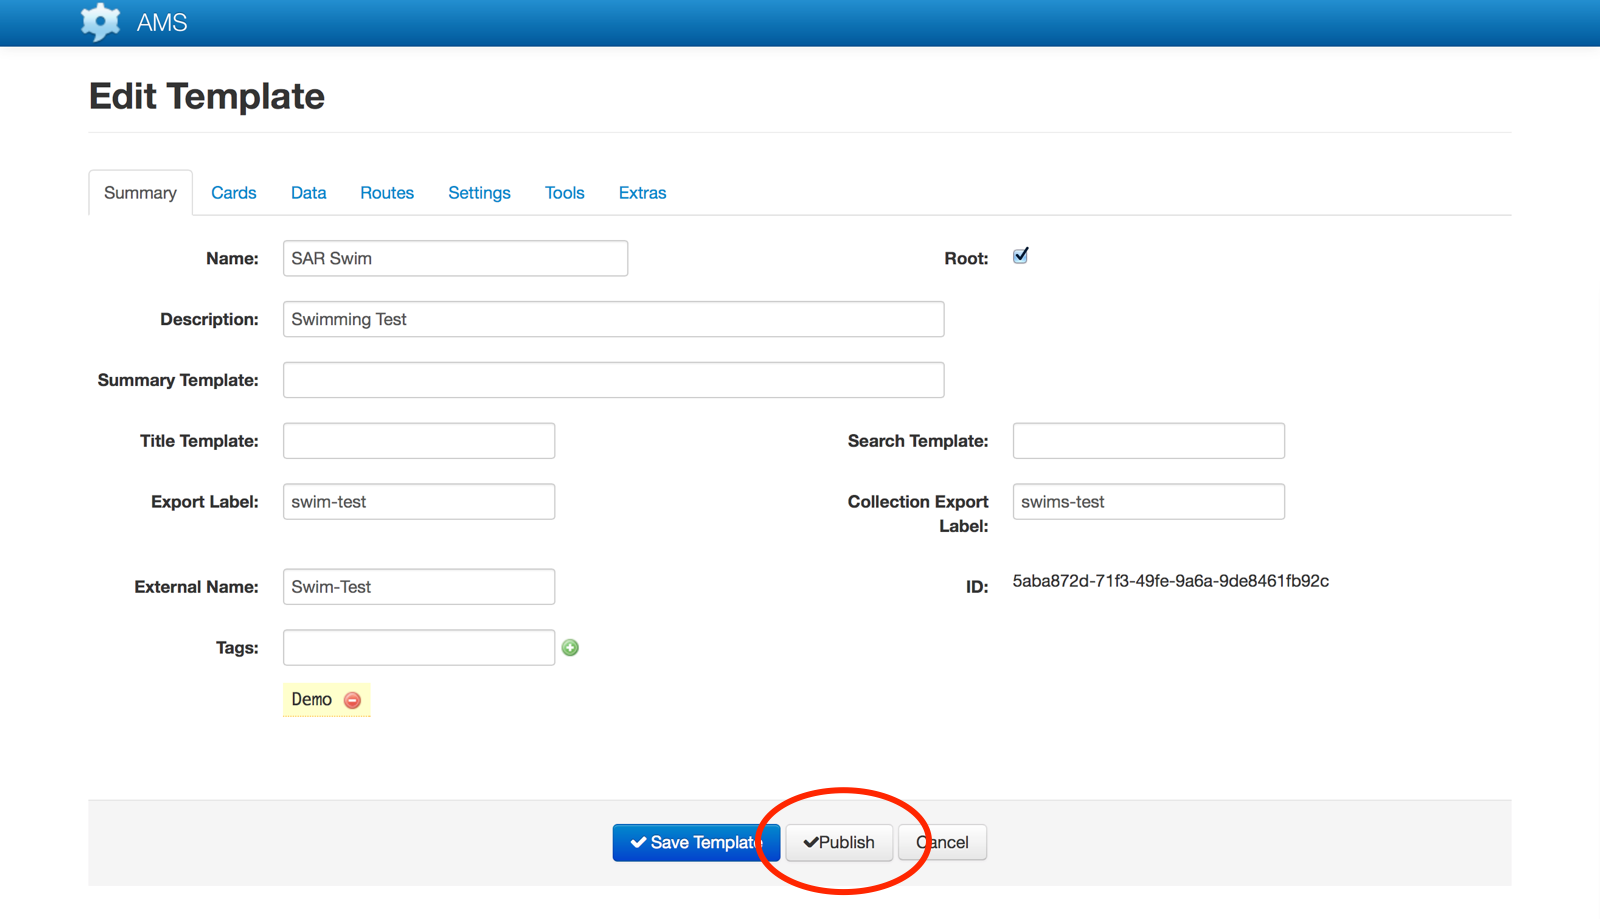The width and height of the screenshot is (1600, 919).
Task: Switch to the Routes tab
Action: point(387,193)
